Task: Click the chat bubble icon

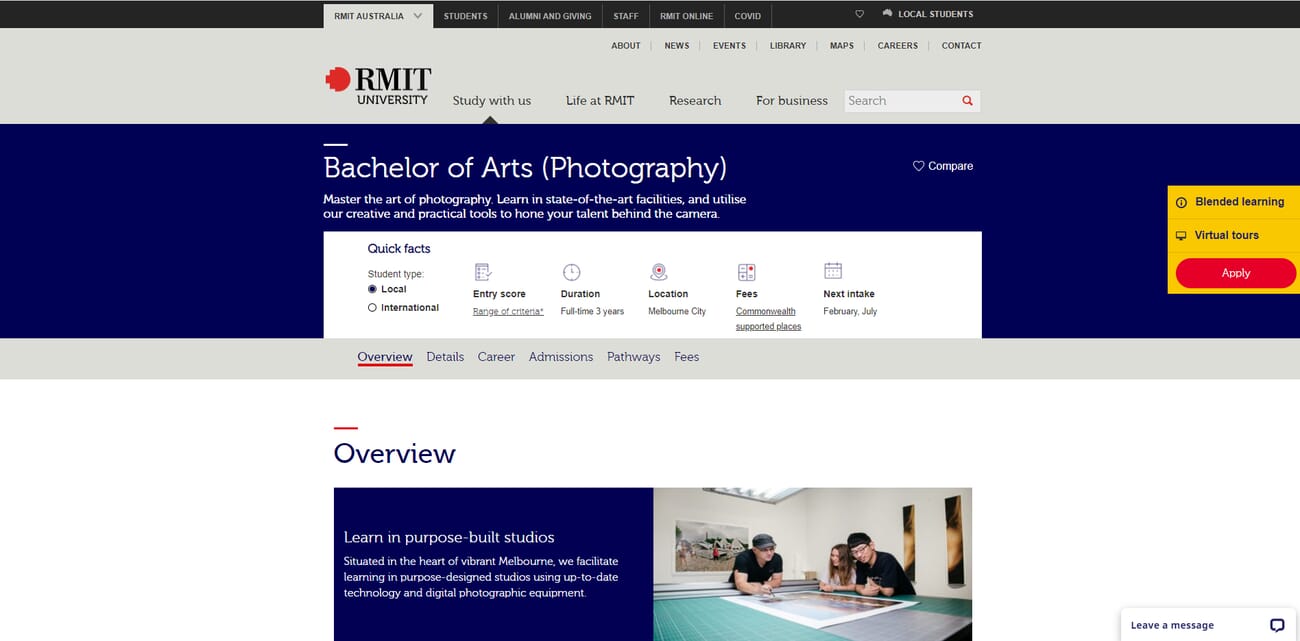Action: pyautogui.click(x=1277, y=625)
